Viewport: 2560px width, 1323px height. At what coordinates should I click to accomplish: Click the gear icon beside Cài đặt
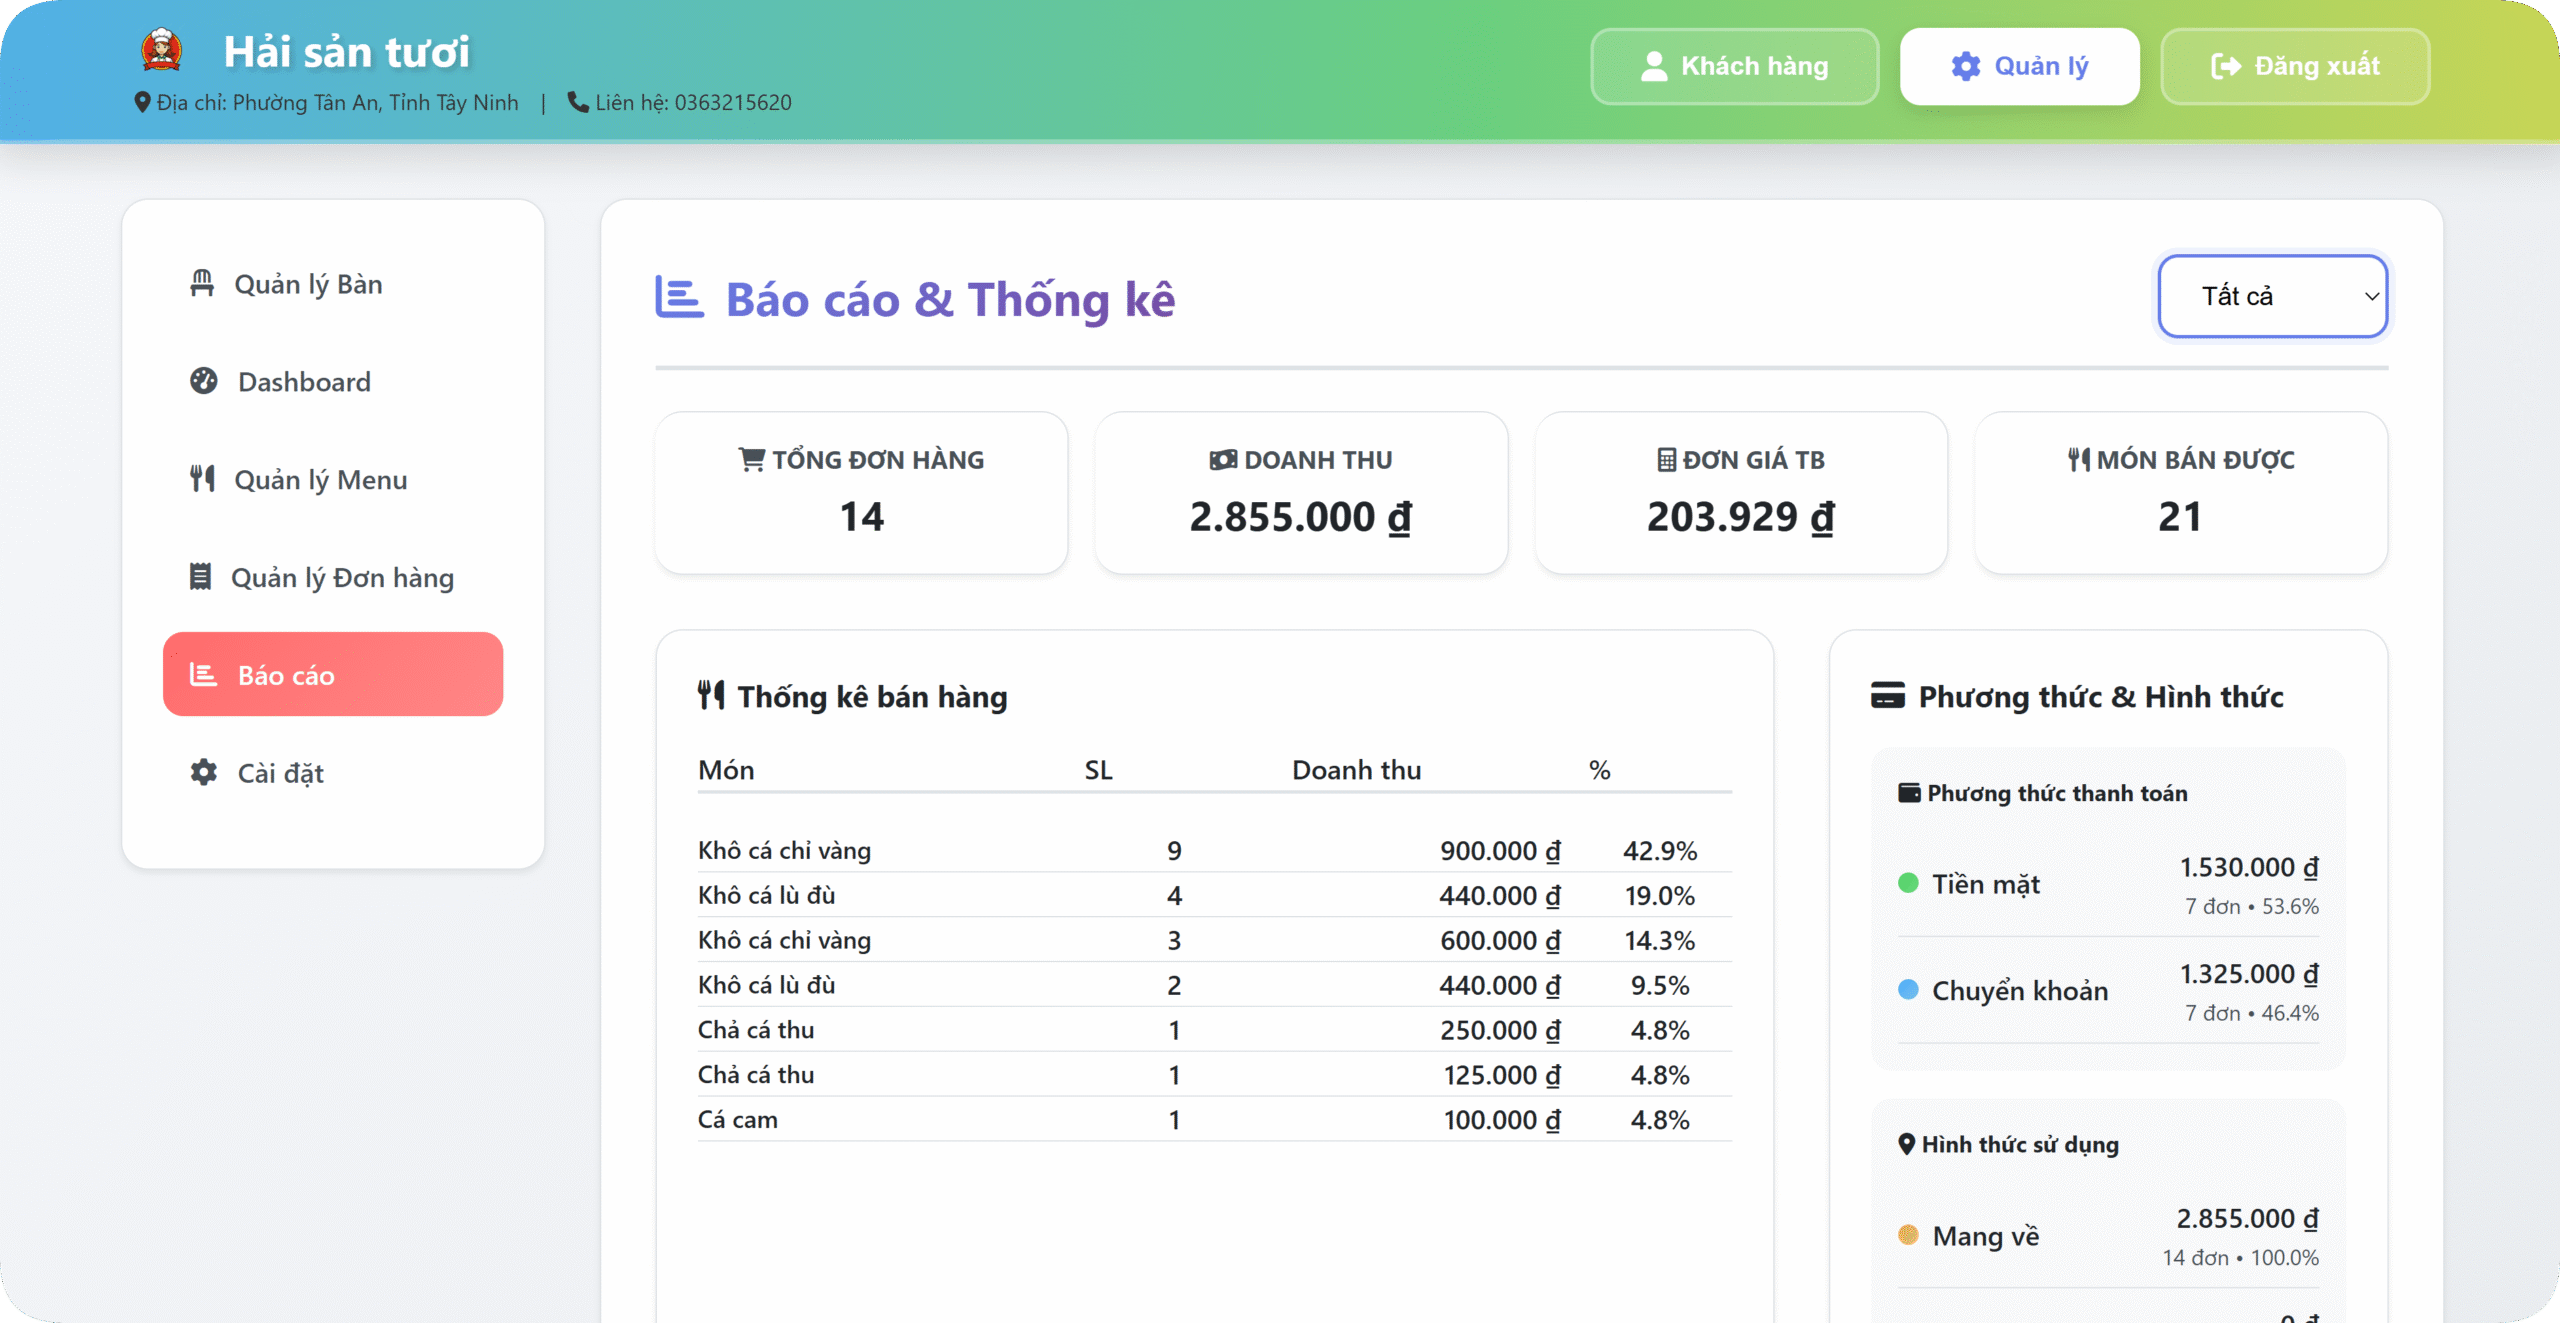[x=204, y=772]
